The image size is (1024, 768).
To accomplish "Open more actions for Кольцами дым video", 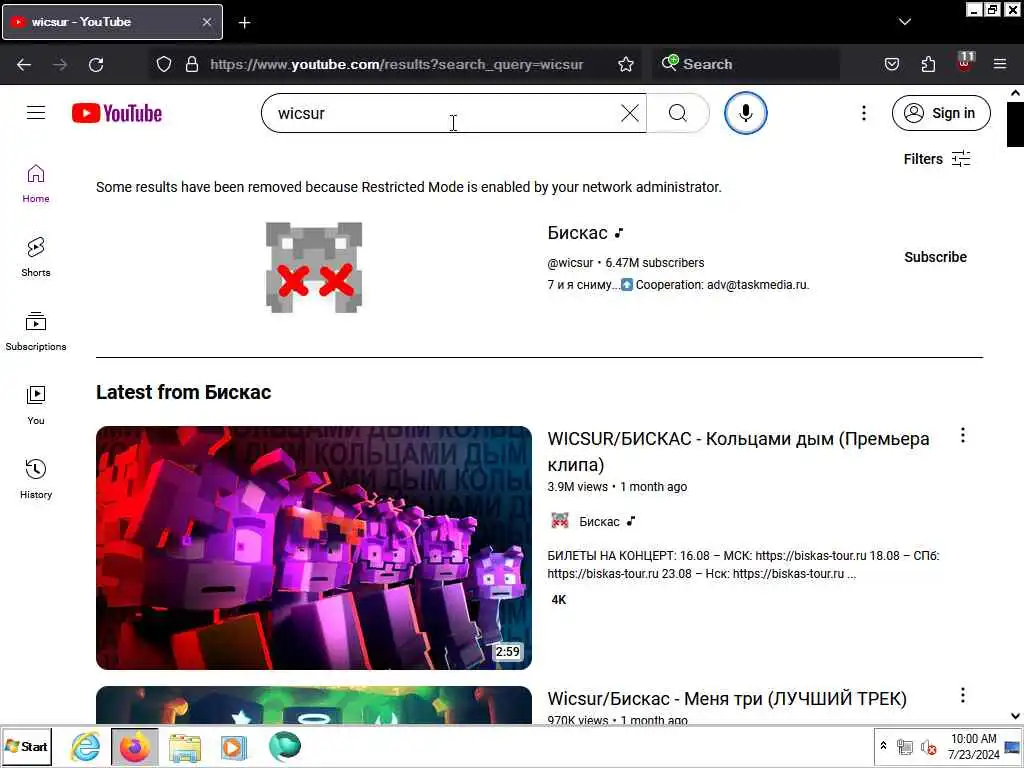I will coord(963,436).
